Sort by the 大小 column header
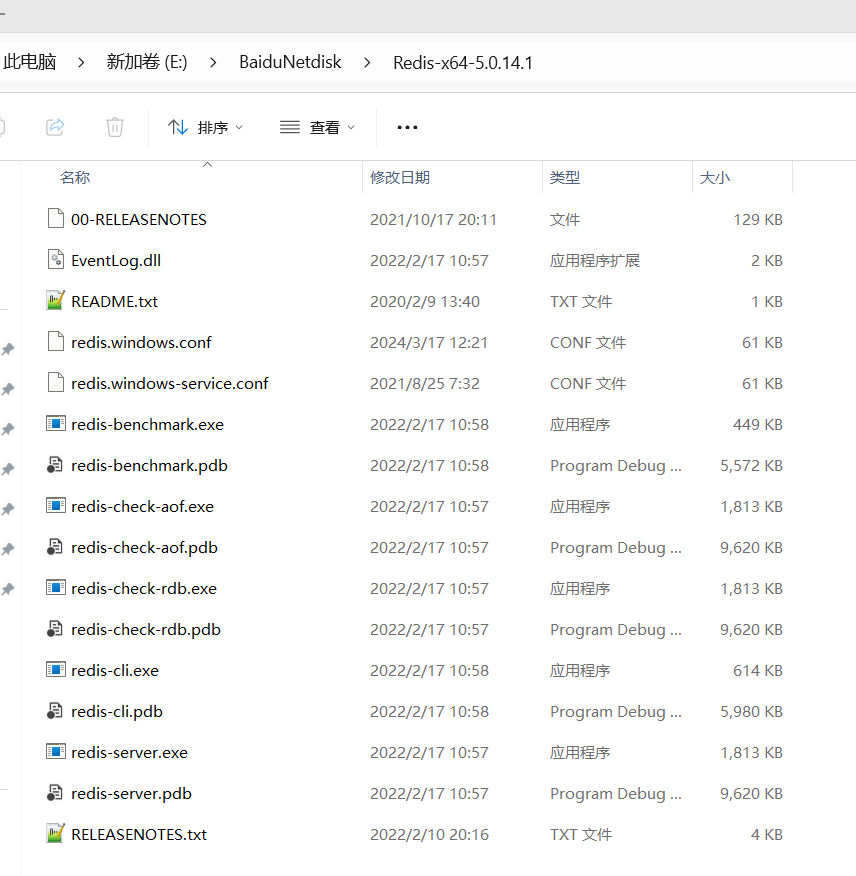This screenshot has width=856, height=876. (x=715, y=178)
